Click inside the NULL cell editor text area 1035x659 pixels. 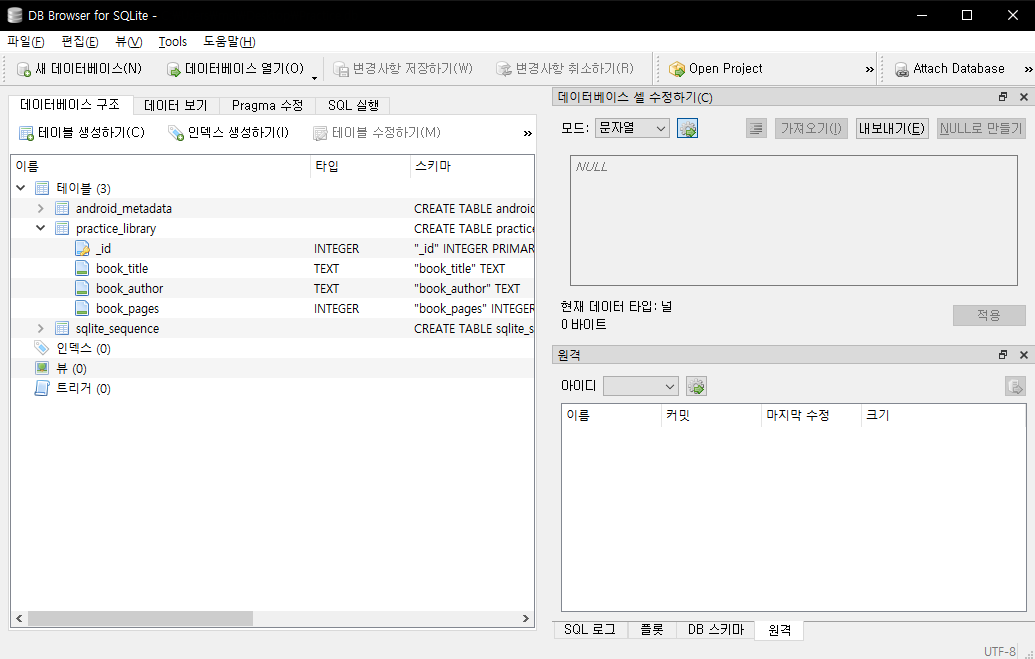click(793, 221)
